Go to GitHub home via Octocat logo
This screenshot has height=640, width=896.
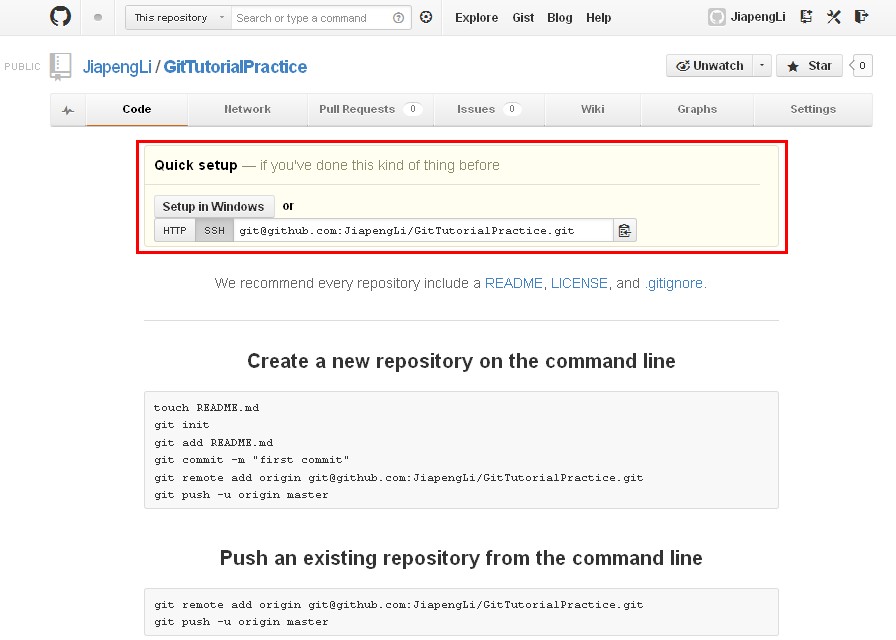61,17
